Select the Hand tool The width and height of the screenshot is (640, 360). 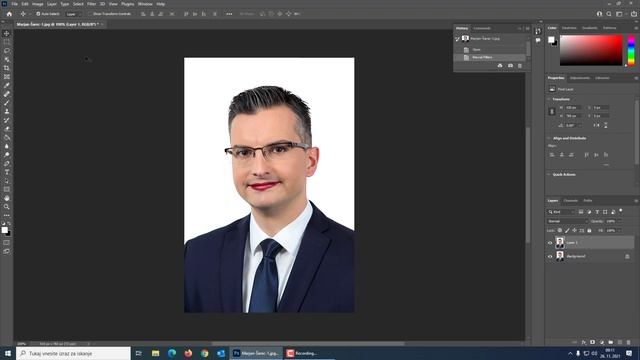tap(7, 198)
